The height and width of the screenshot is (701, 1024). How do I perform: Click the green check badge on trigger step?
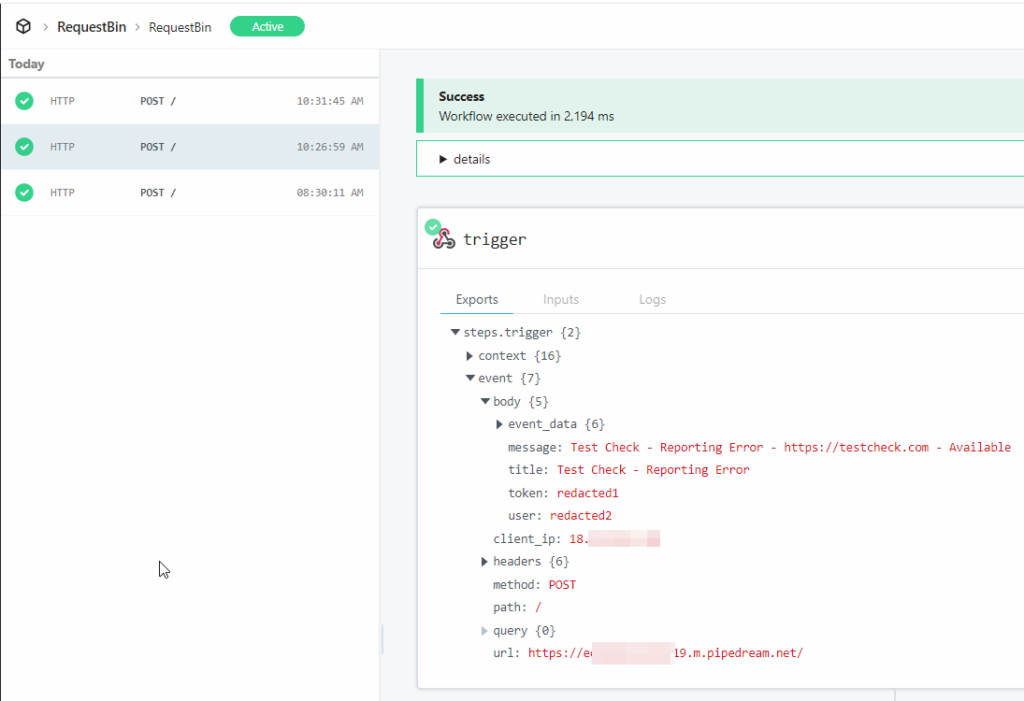432,227
